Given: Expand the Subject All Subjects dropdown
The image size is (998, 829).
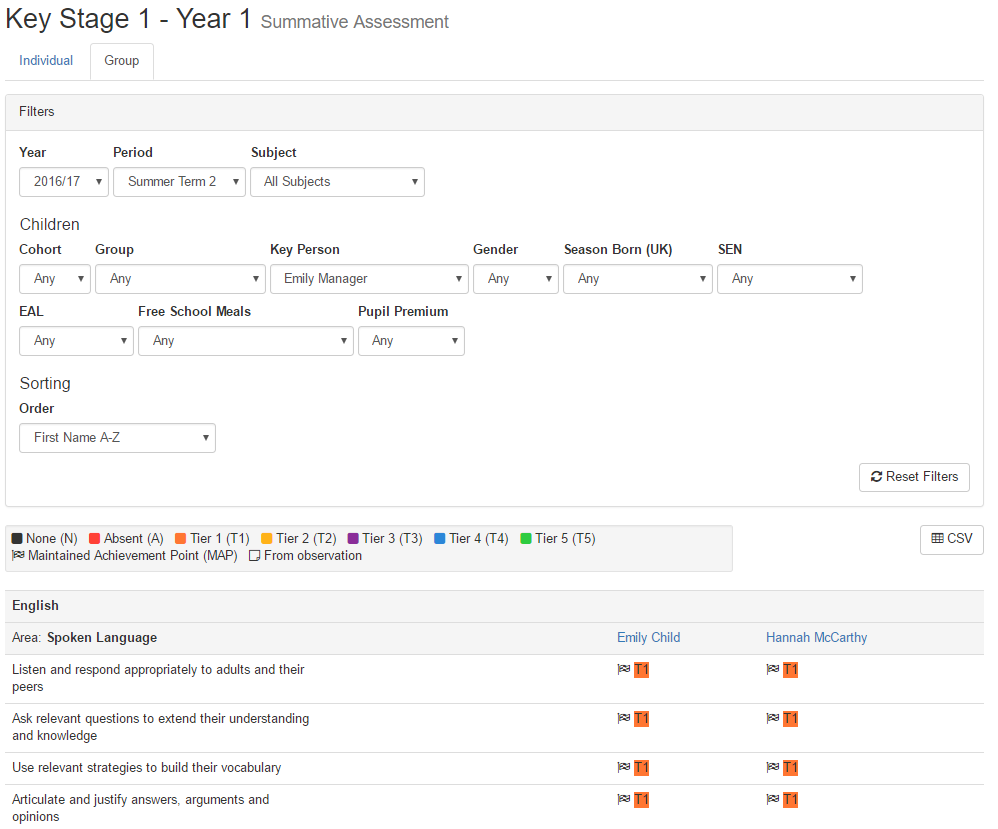Looking at the screenshot, I should 337,182.
